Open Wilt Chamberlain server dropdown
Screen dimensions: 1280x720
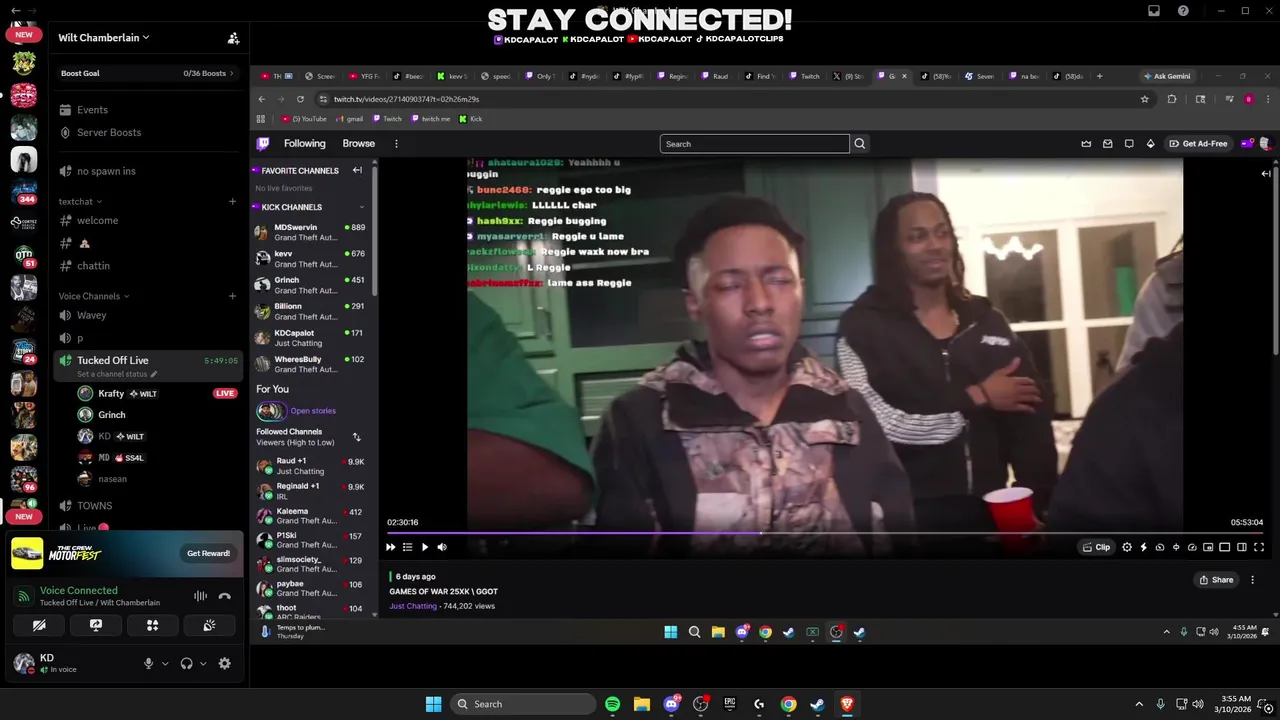point(104,38)
